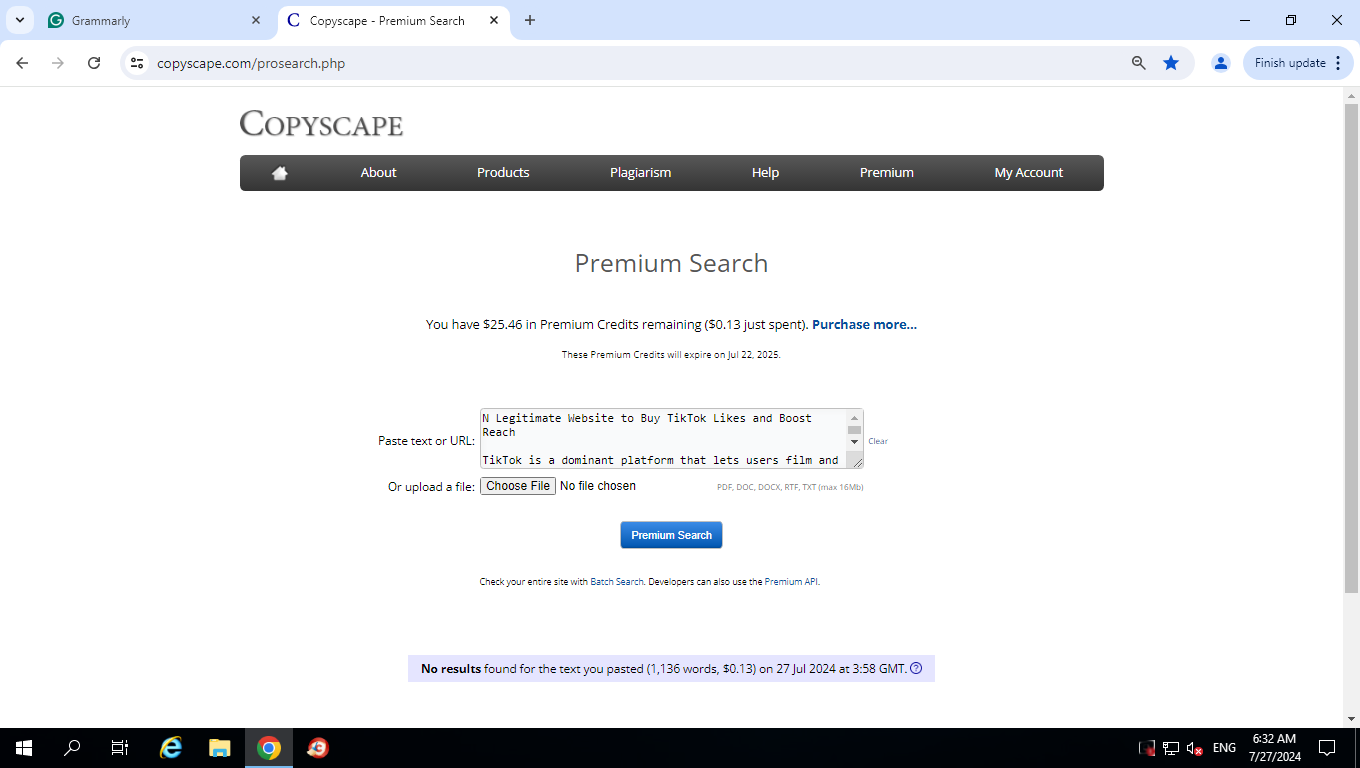Click the text box scroll-down arrow
Image resolution: width=1360 pixels, height=768 pixels.
854,441
